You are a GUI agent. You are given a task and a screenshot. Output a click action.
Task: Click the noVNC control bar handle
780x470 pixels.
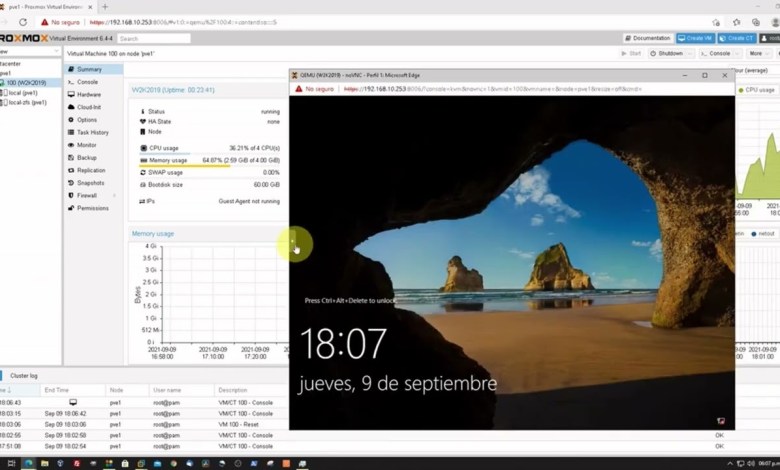point(292,241)
